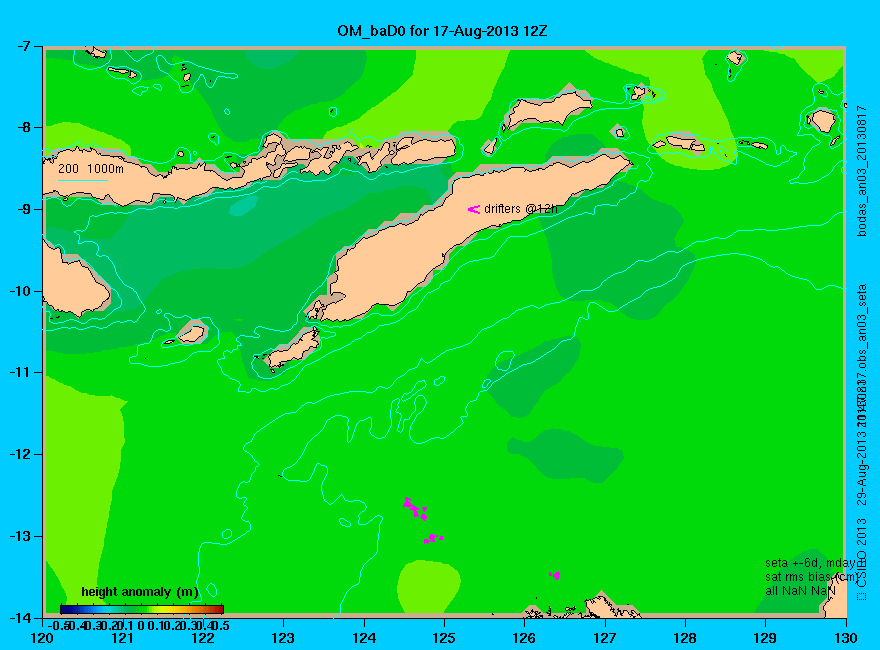The height and width of the screenshot is (650, 880).
Task: Click longitude tick label '129'
Action: [765, 638]
